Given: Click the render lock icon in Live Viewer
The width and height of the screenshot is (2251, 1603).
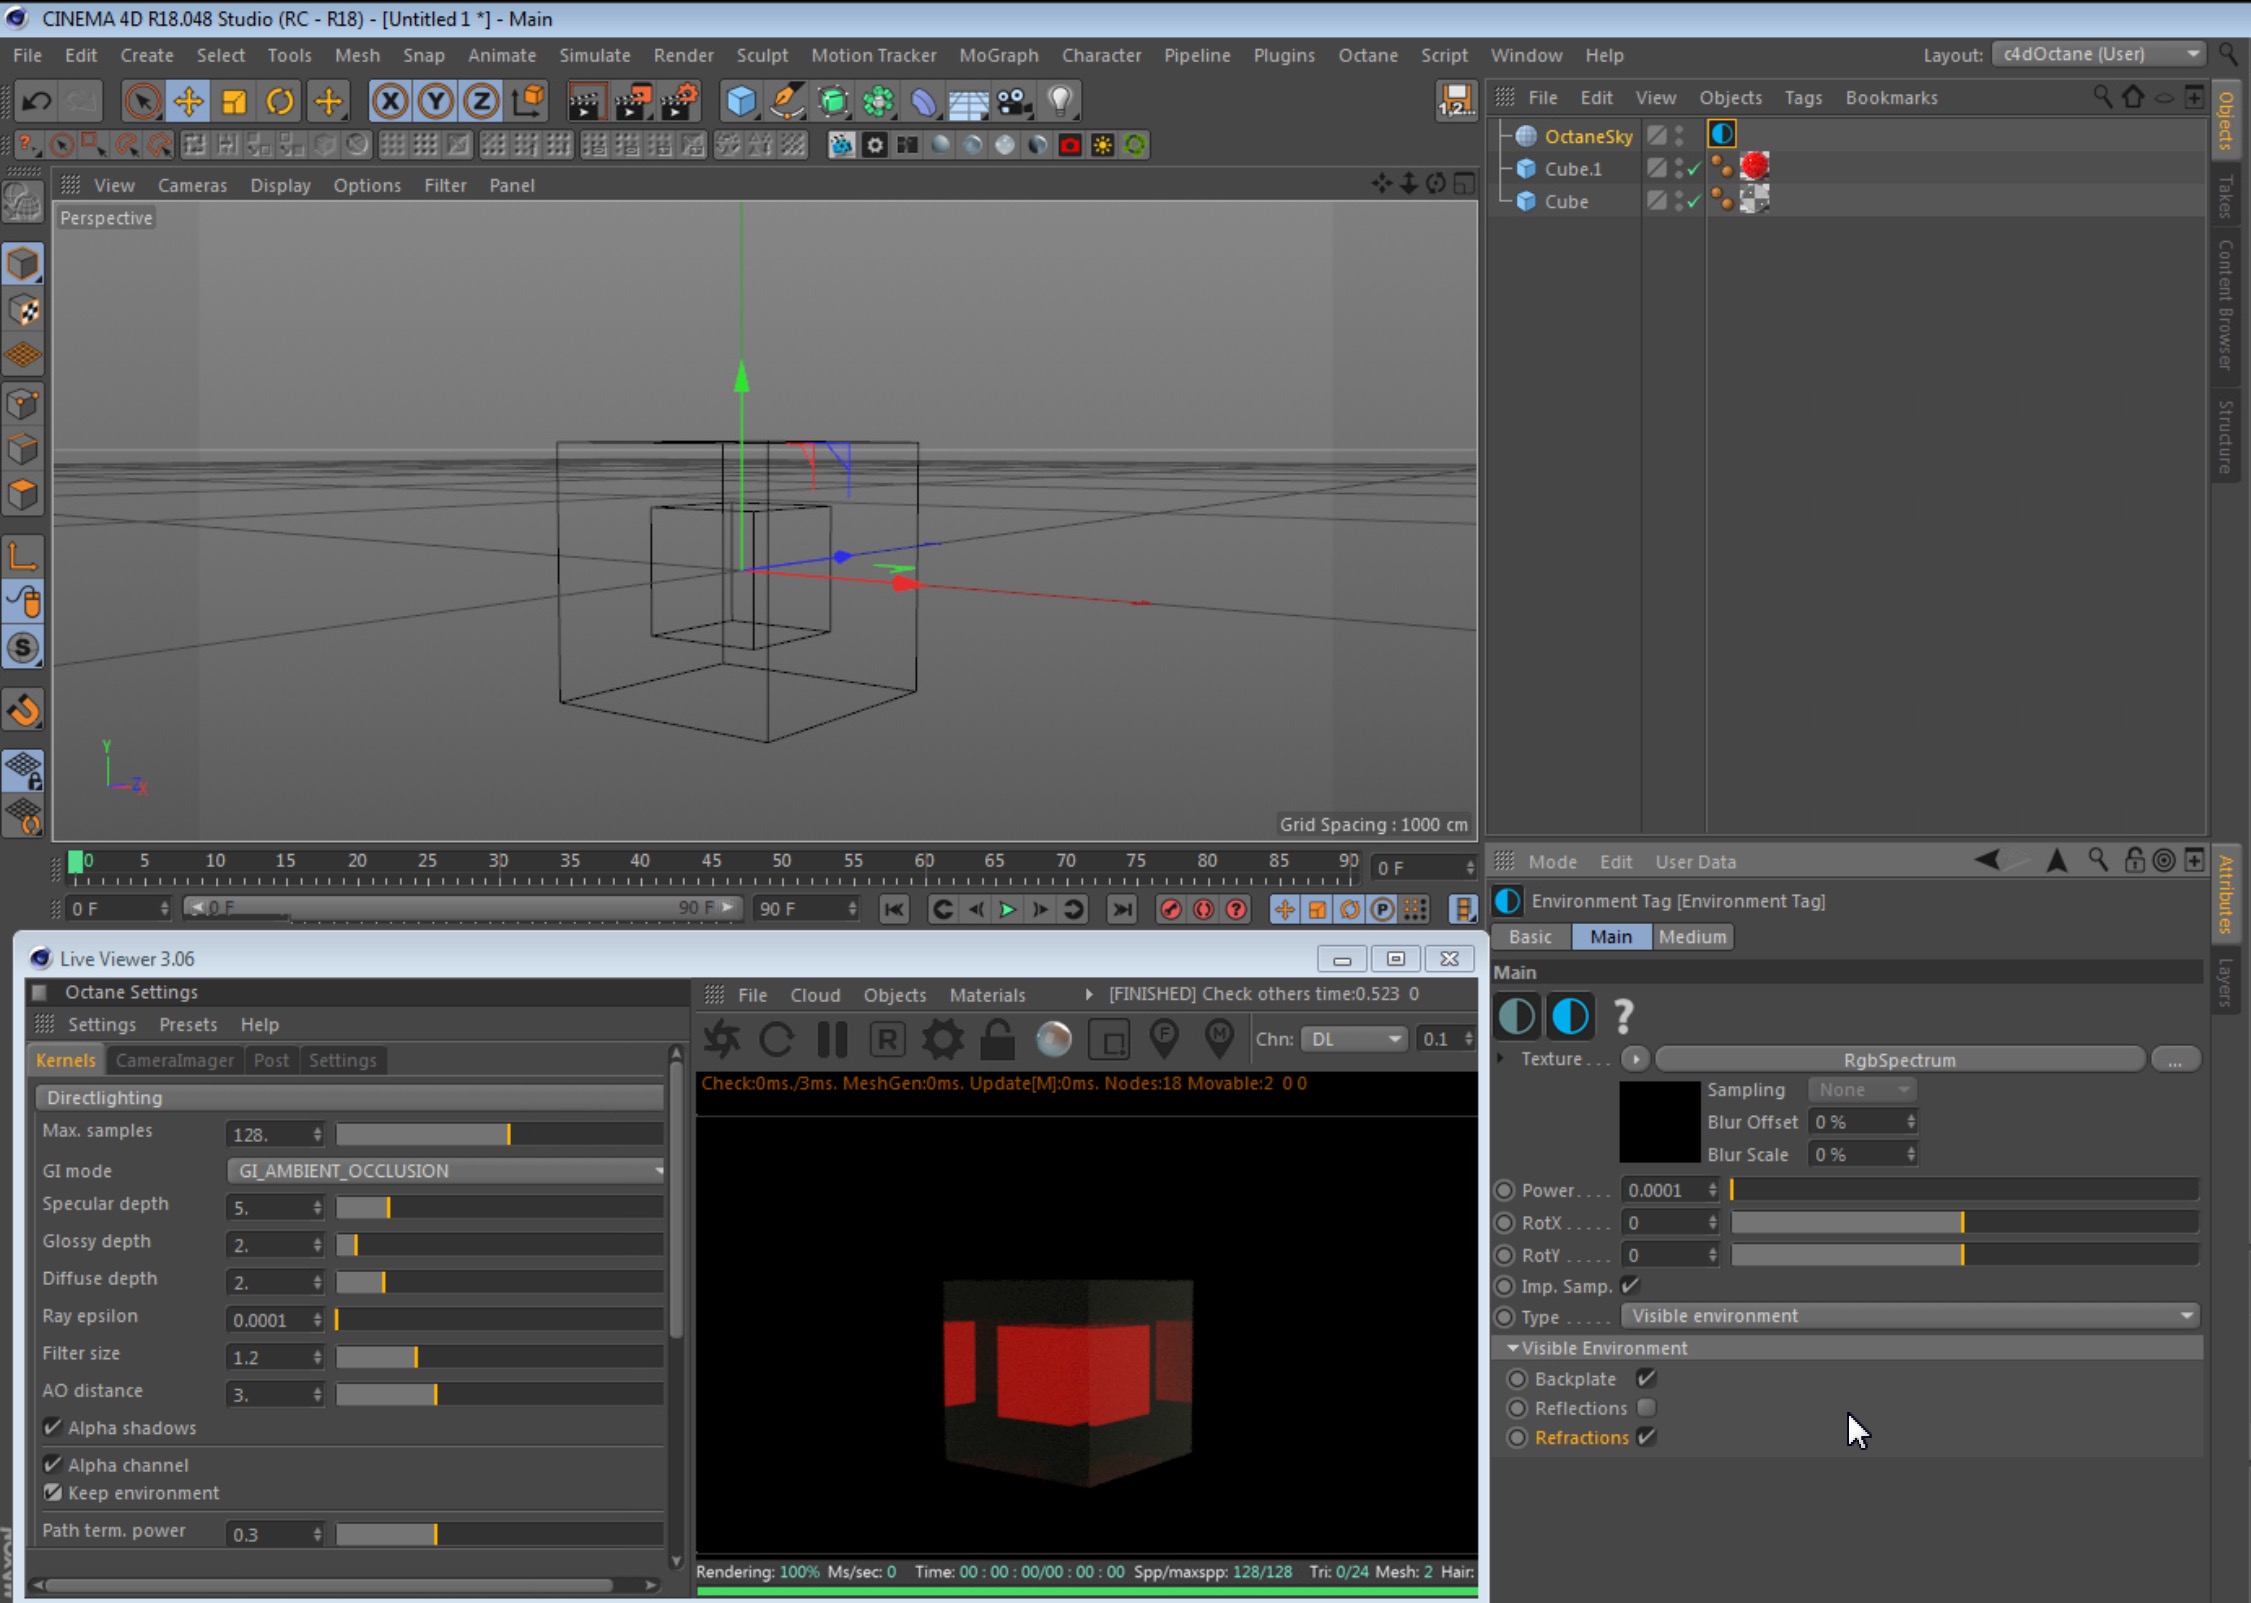Looking at the screenshot, I should pyautogui.click(x=997, y=1039).
